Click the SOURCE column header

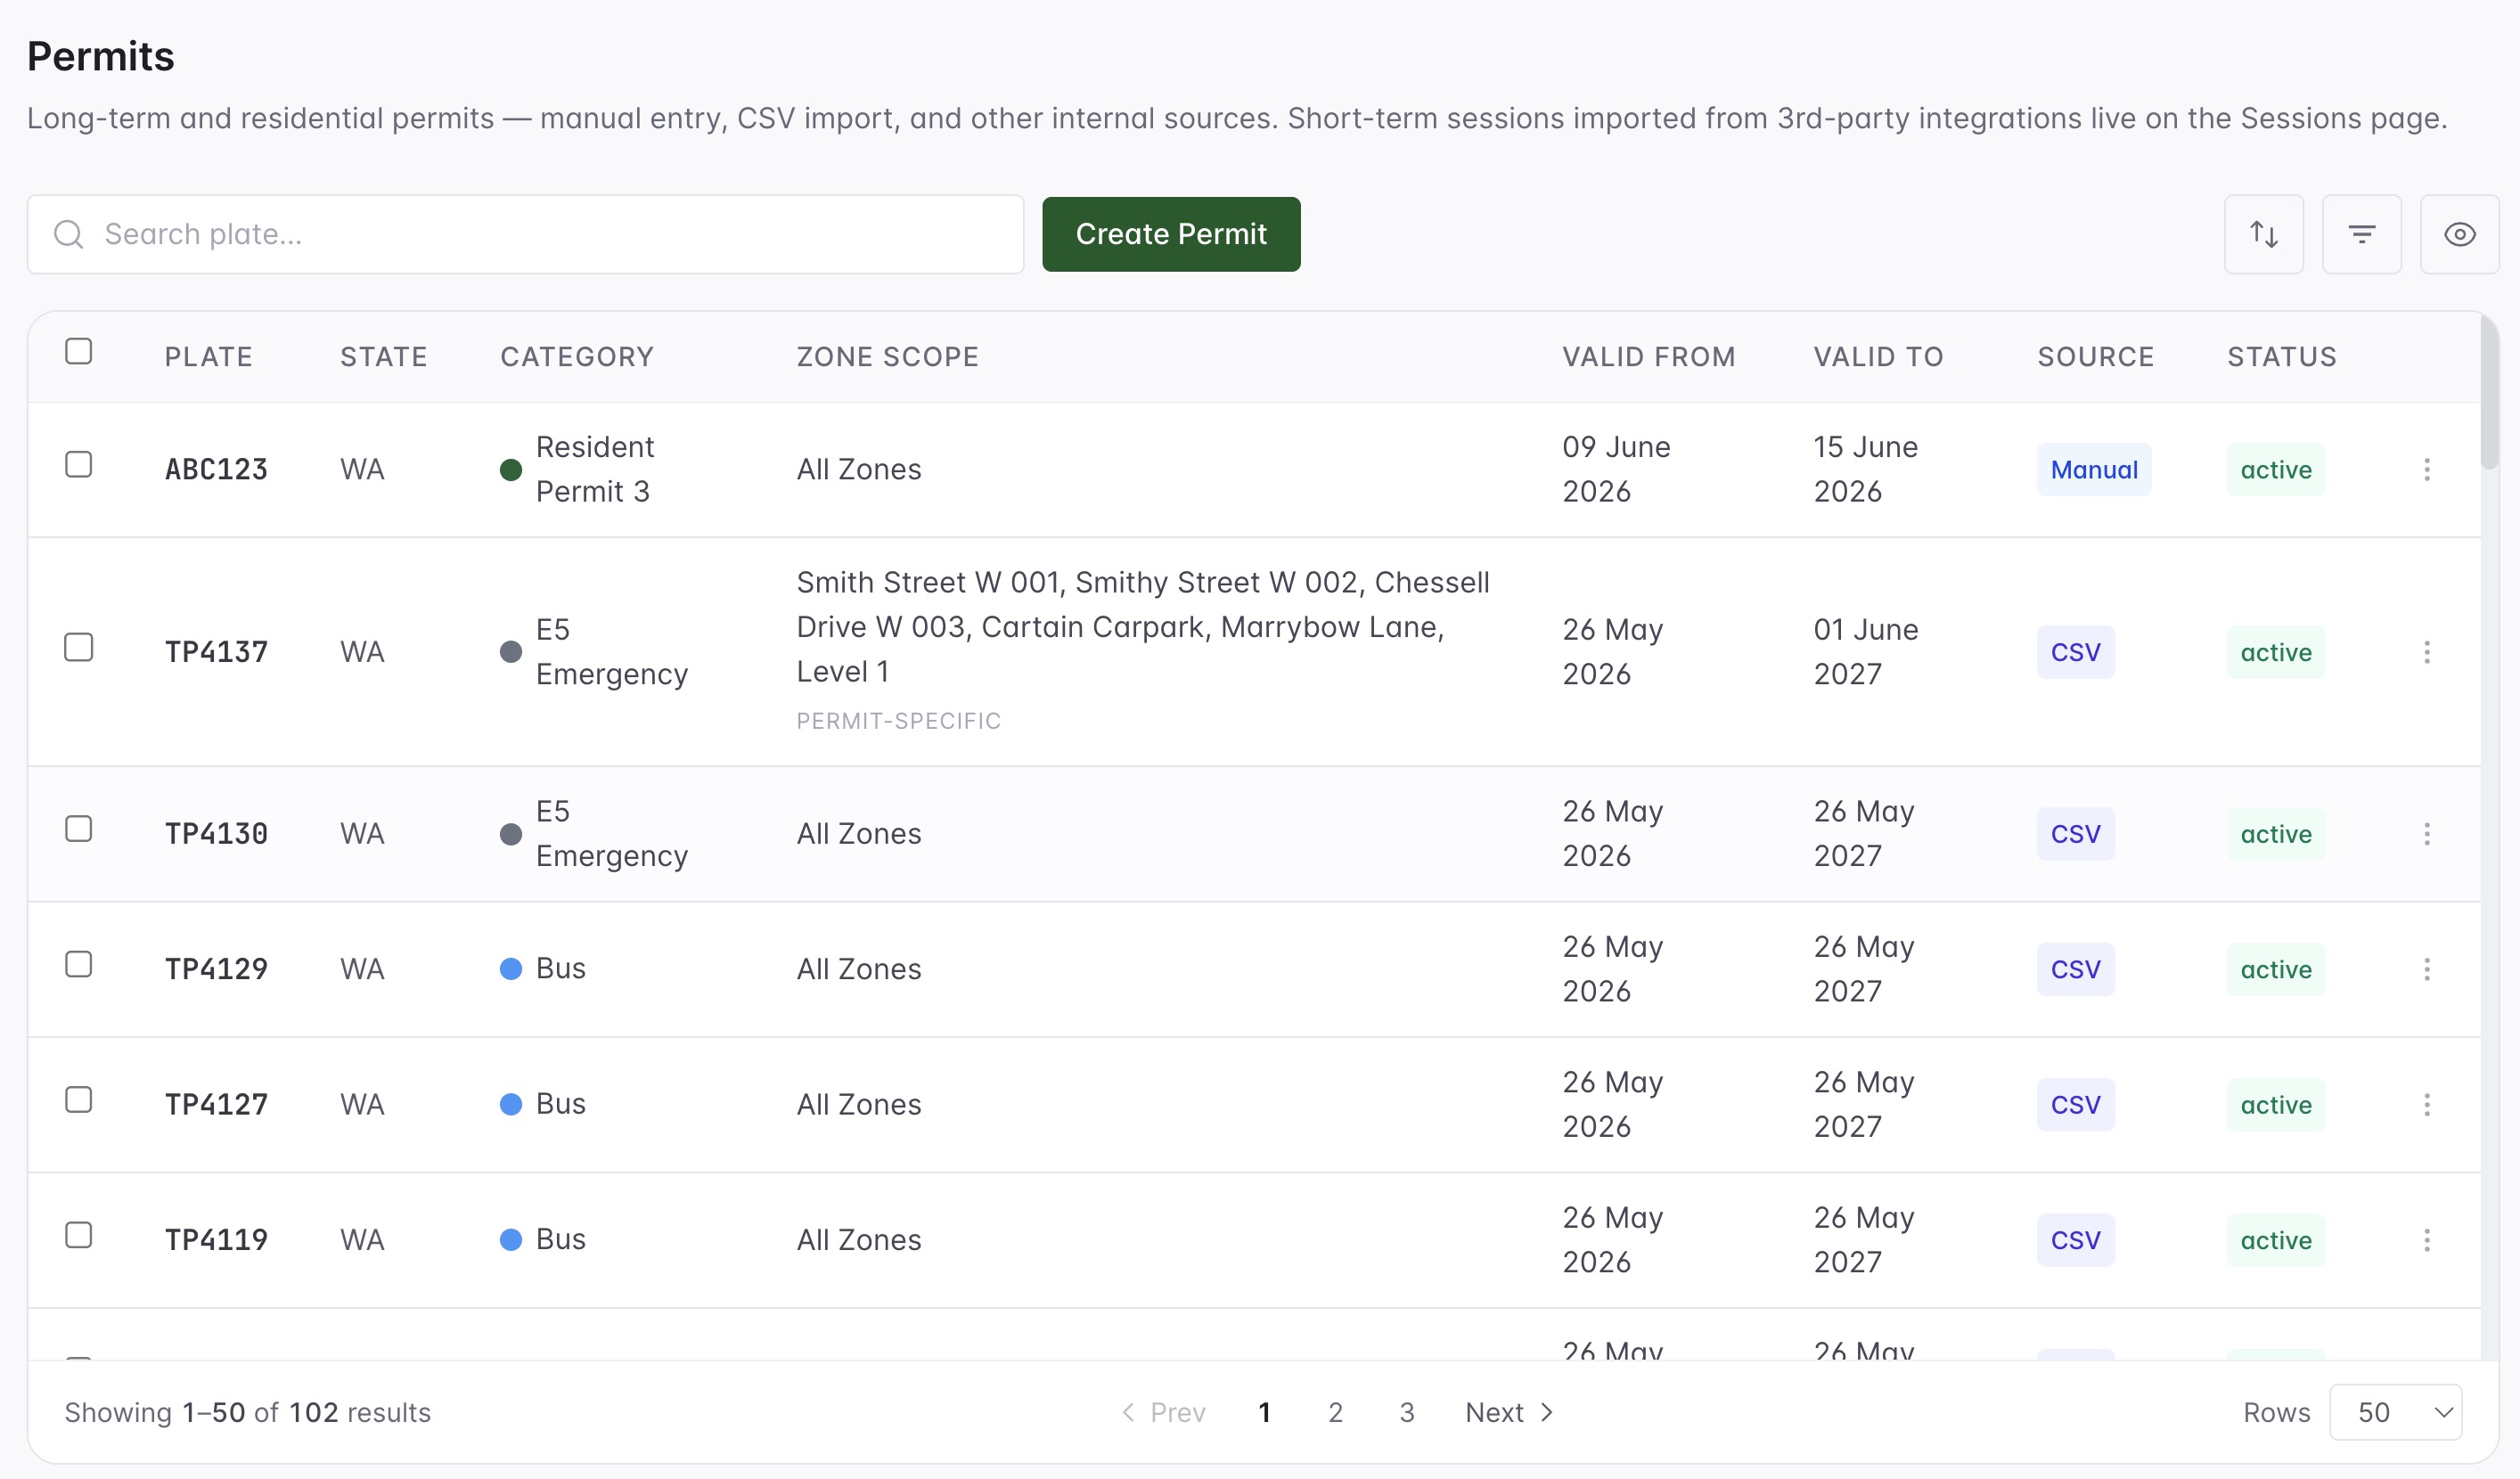tap(2095, 357)
